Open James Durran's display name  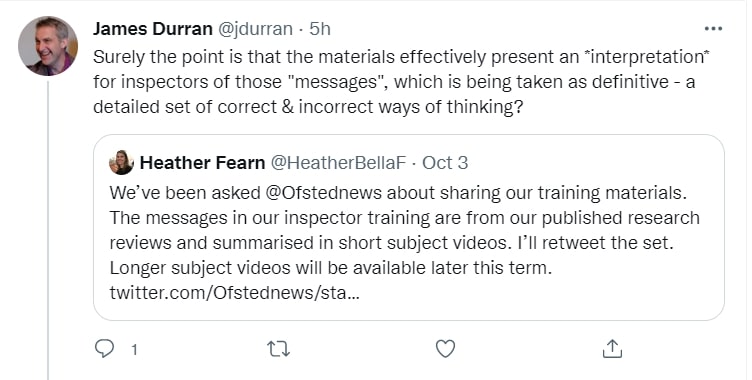(x=153, y=29)
